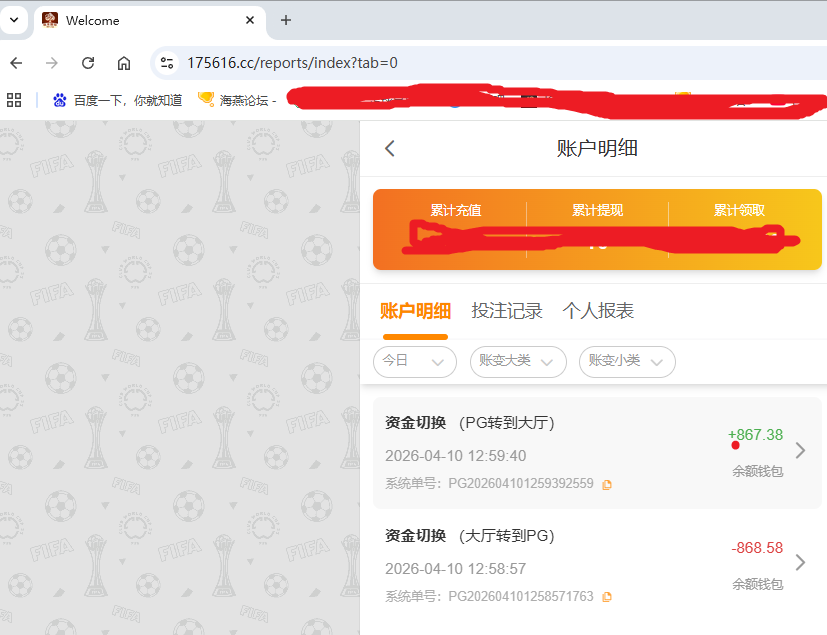Viewport: 827px width, 635px height.
Task: Open the apps grid icon on the bookmarks bar
Action: pos(14,100)
